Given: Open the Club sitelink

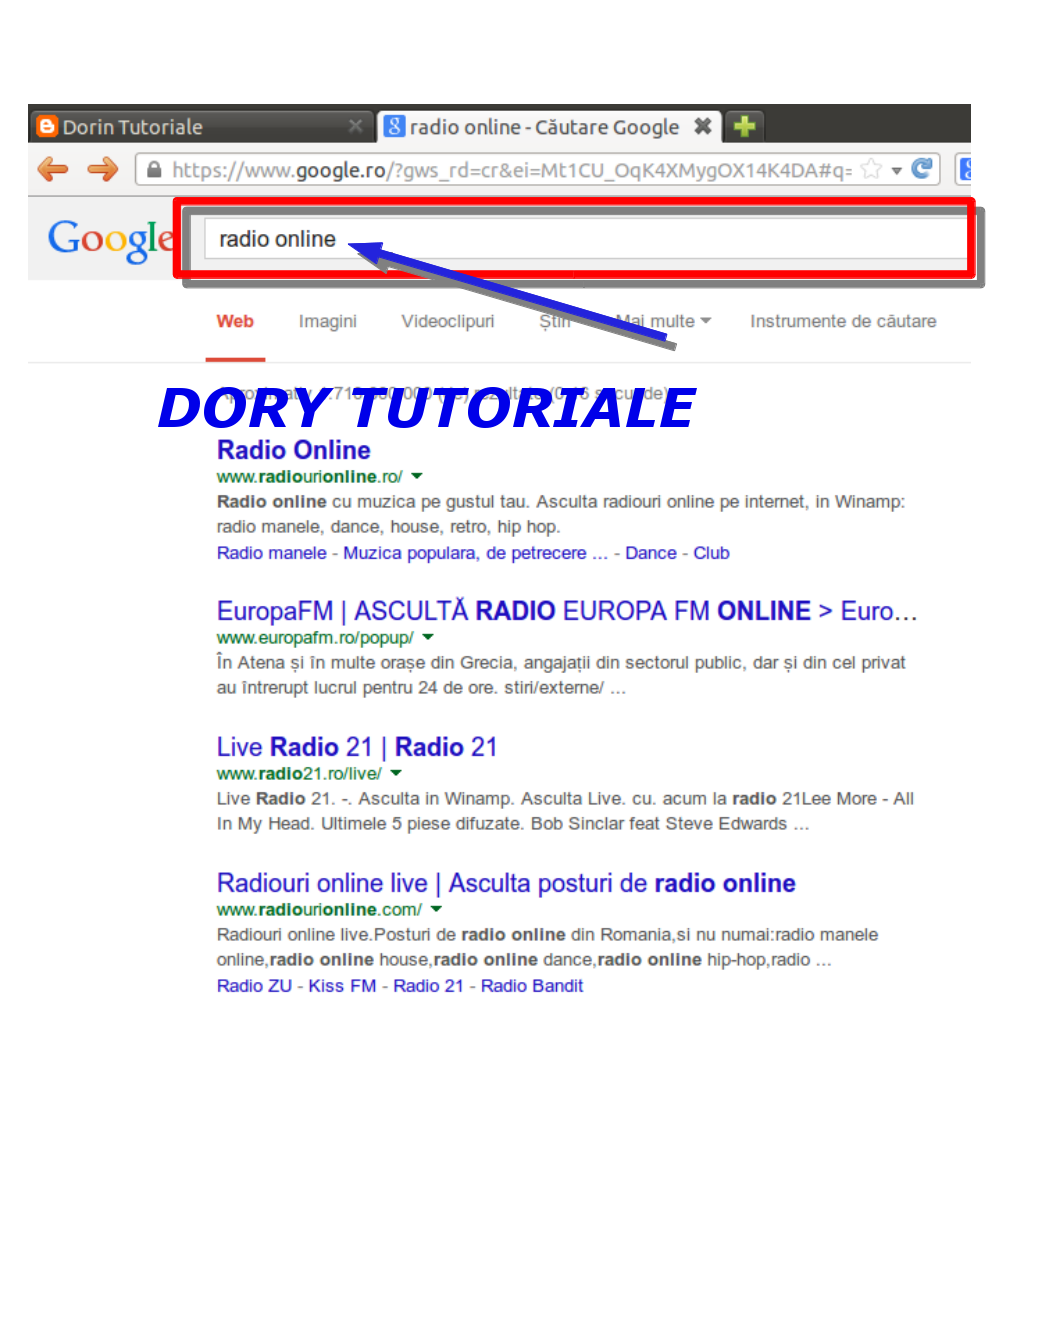Looking at the screenshot, I should [711, 553].
